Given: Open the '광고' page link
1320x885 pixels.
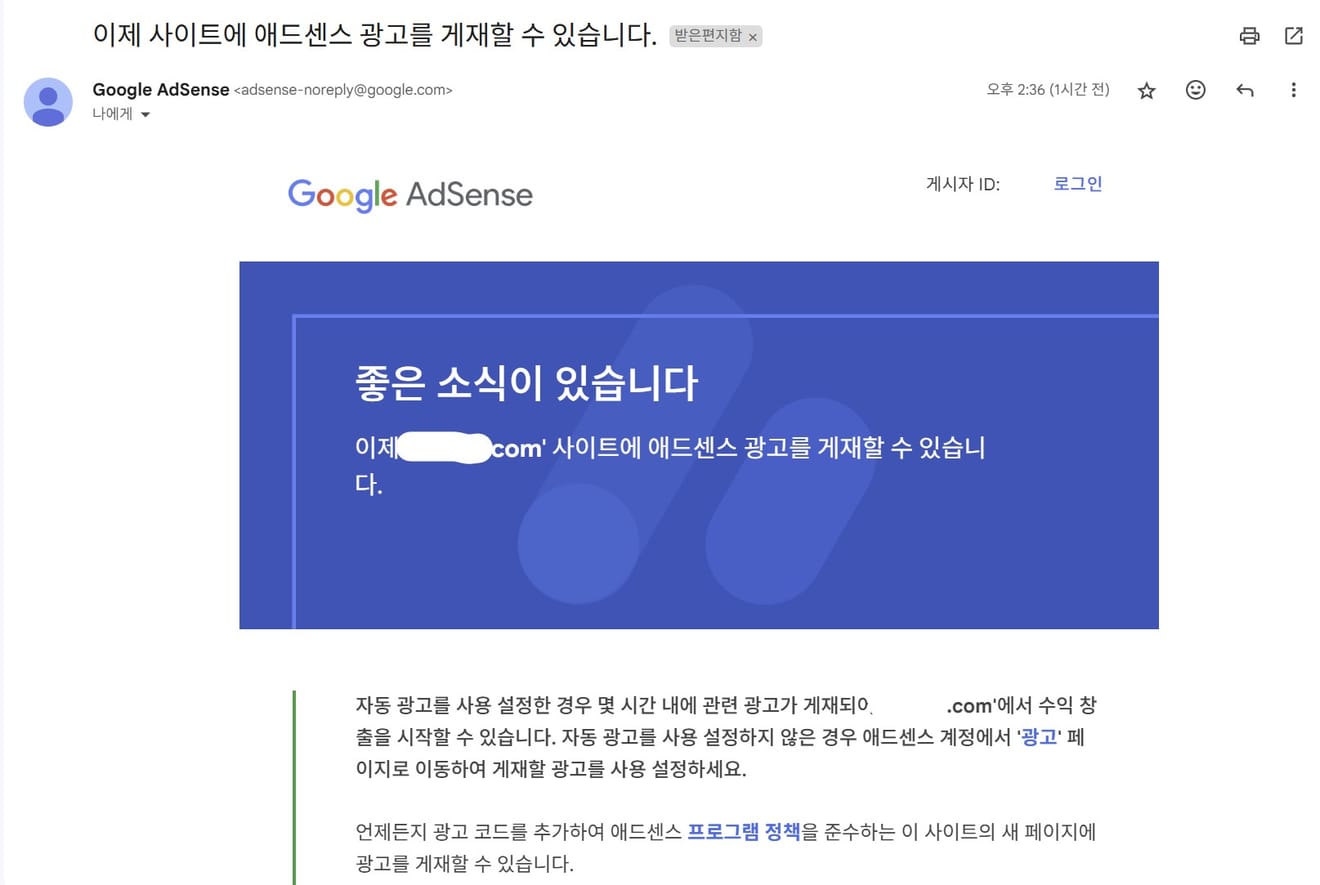Looking at the screenshot, I should coord(1039,740).
